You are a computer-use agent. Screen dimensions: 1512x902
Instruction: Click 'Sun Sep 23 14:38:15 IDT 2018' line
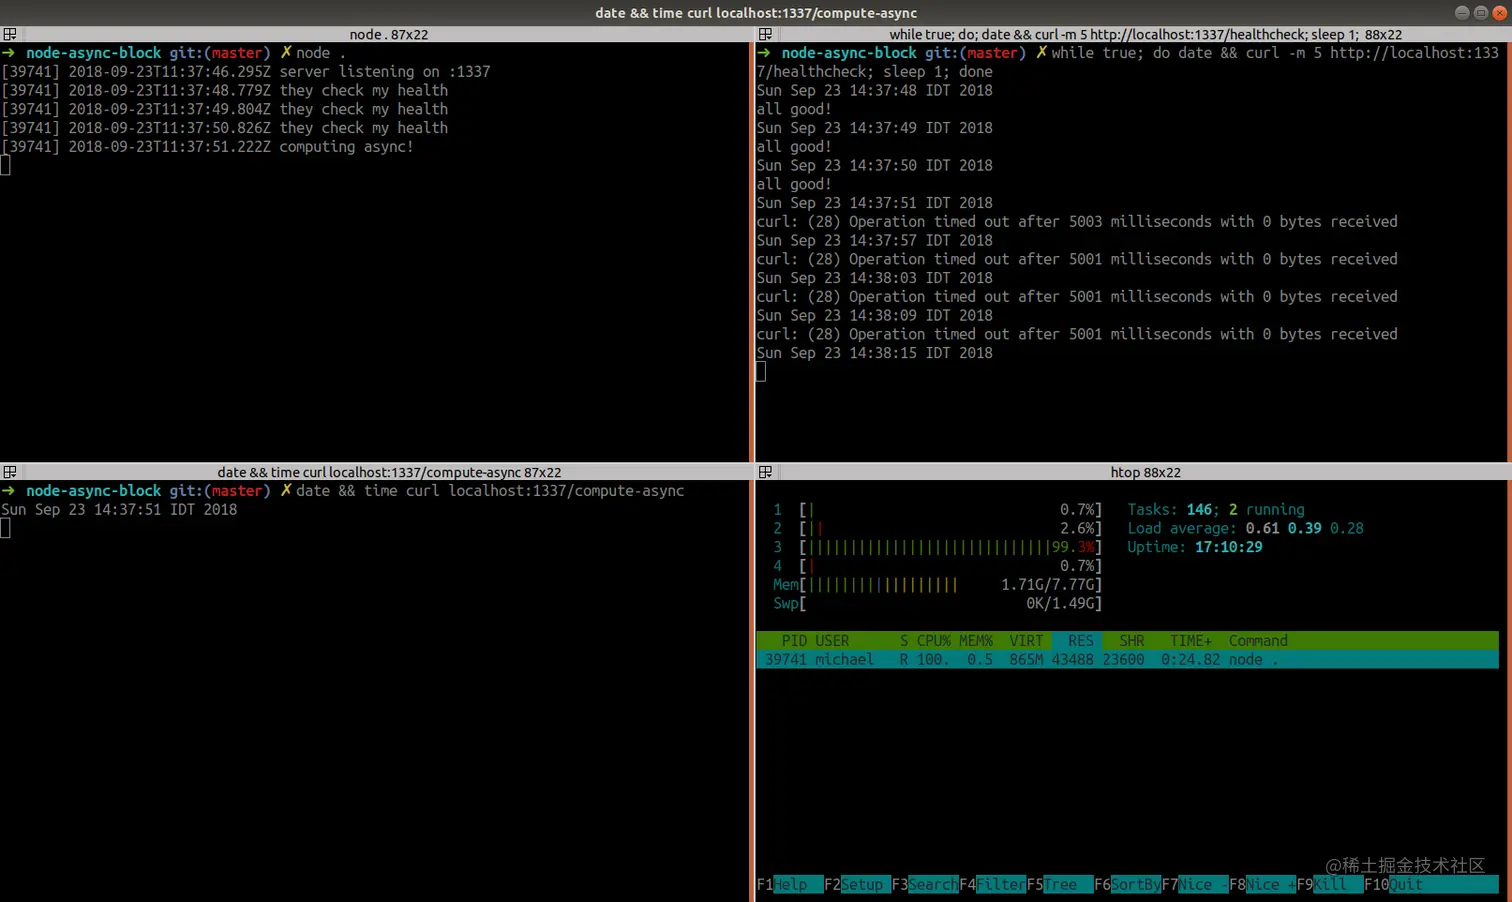tap(875, 353)
